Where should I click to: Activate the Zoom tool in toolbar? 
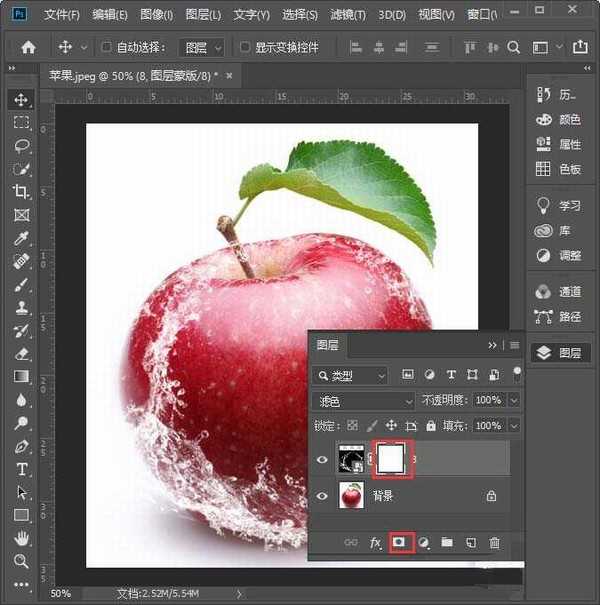21,561
